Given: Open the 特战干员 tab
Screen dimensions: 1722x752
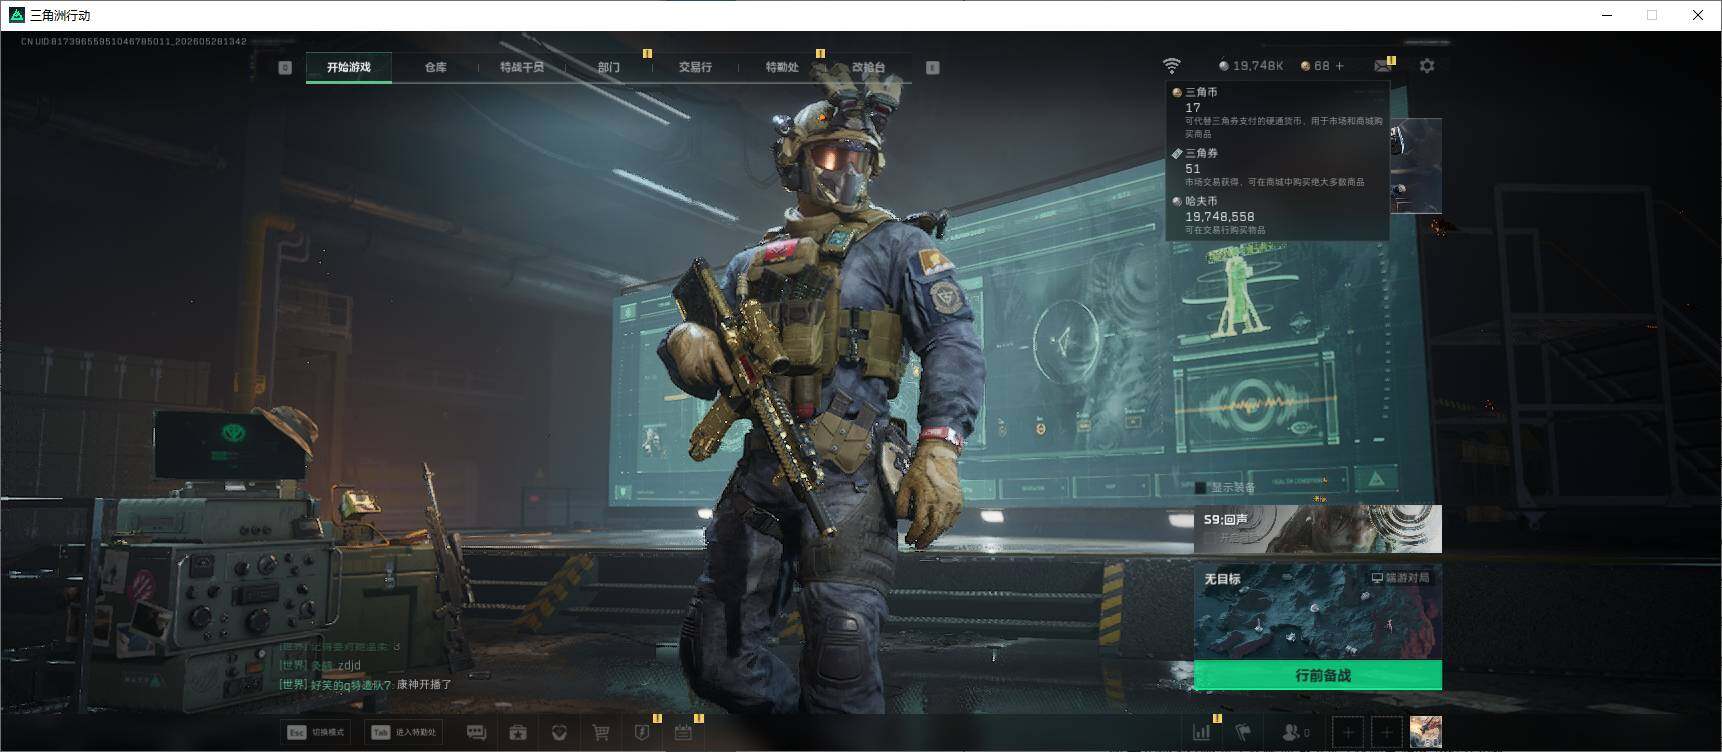Looking at the screenshot, I should (x=522, y=67).
